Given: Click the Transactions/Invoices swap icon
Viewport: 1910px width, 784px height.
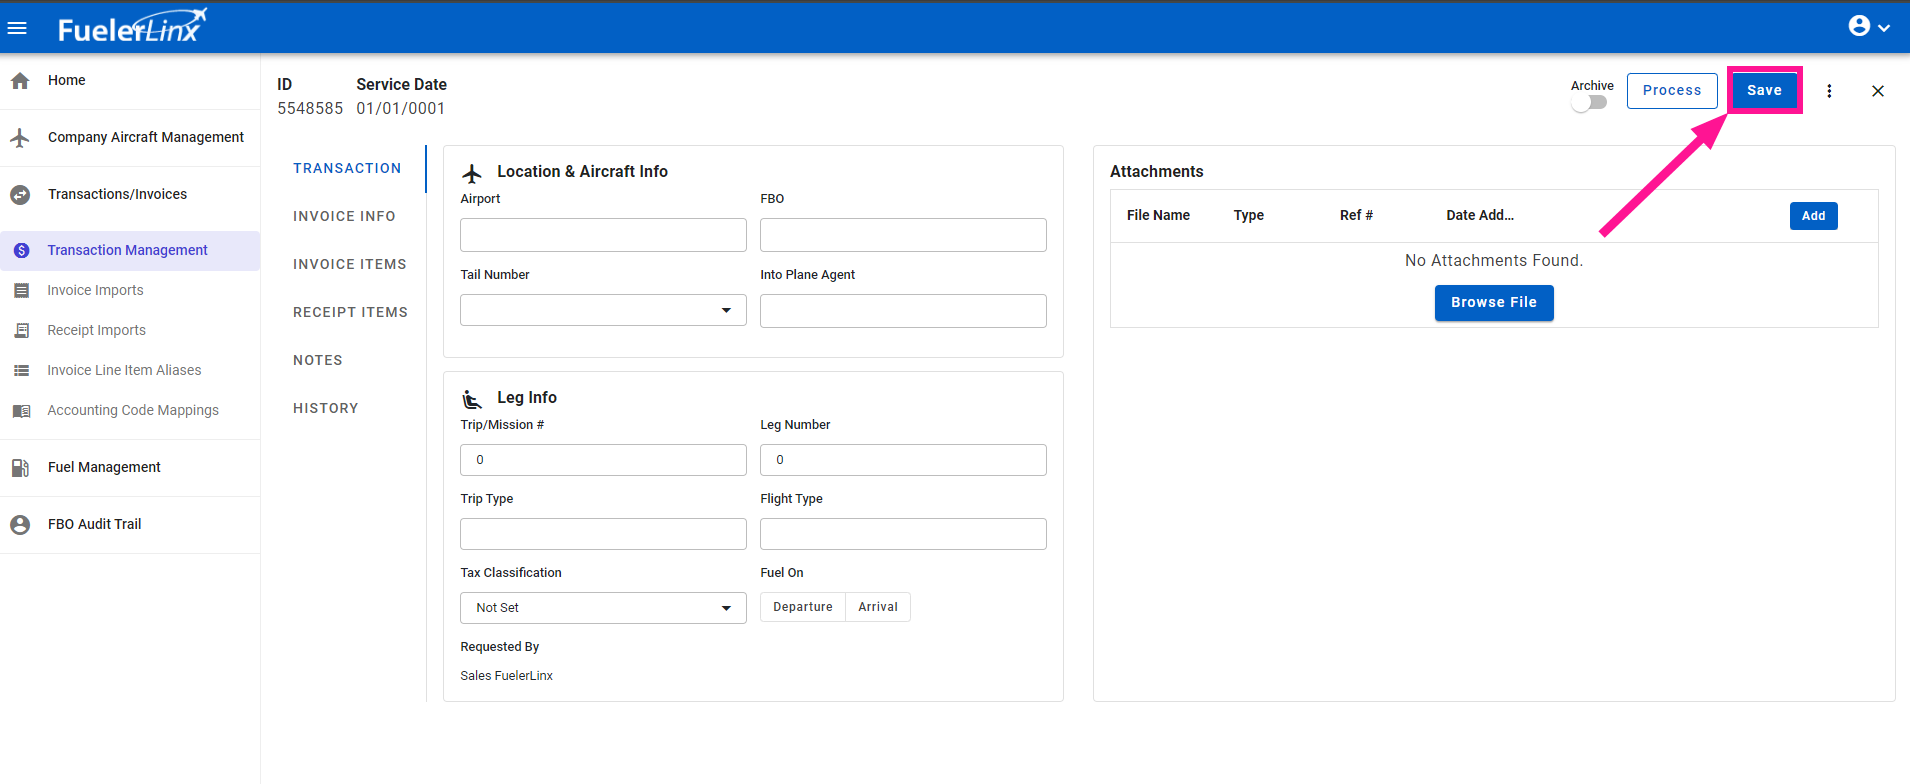Looking at the screenshot, I should (x=20, y=195).
